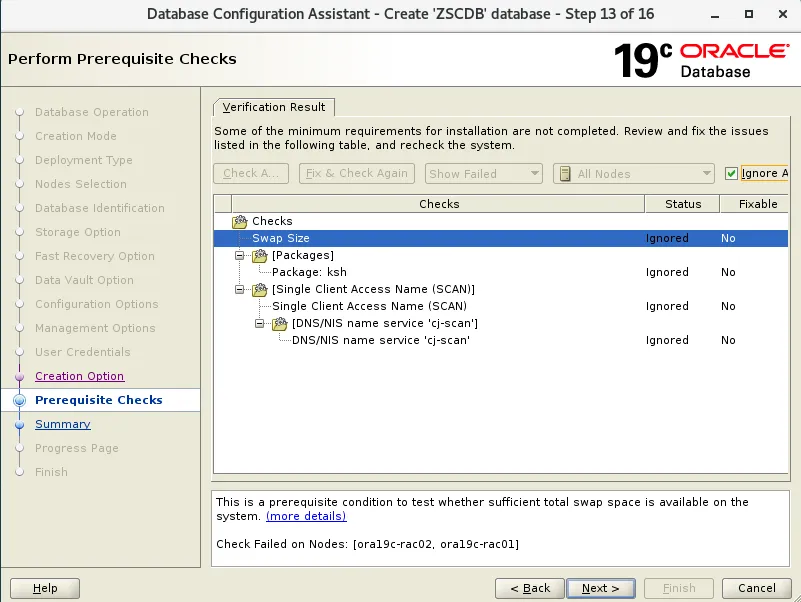Click the Fix & Check Again button
The image size is (801, 602).
tap(357, 173)
